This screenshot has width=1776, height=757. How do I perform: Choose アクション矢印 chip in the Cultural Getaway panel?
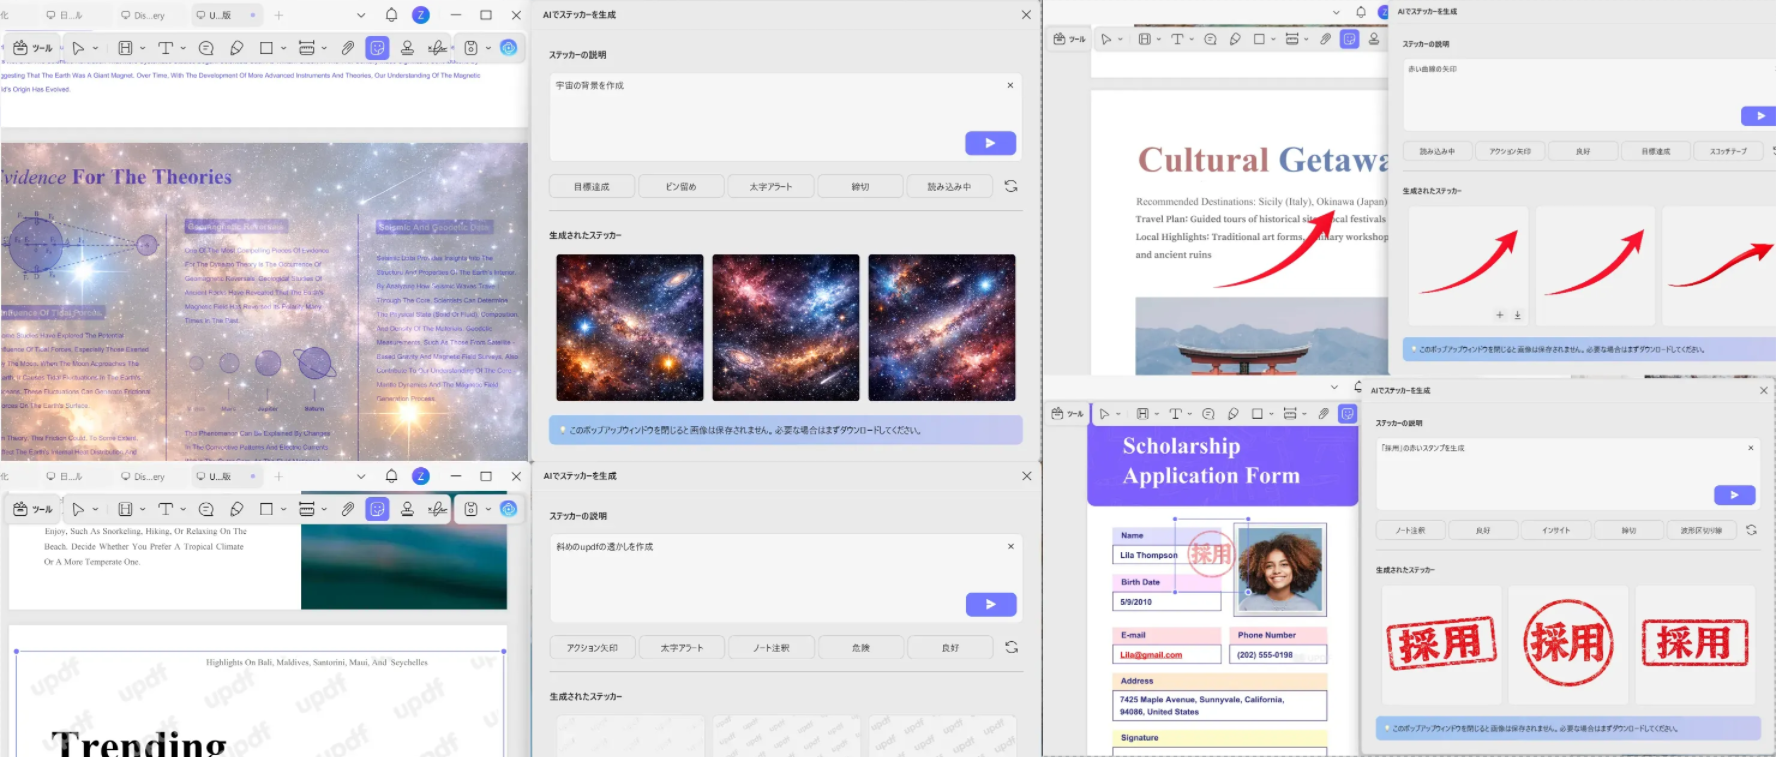pos(1510,151)
